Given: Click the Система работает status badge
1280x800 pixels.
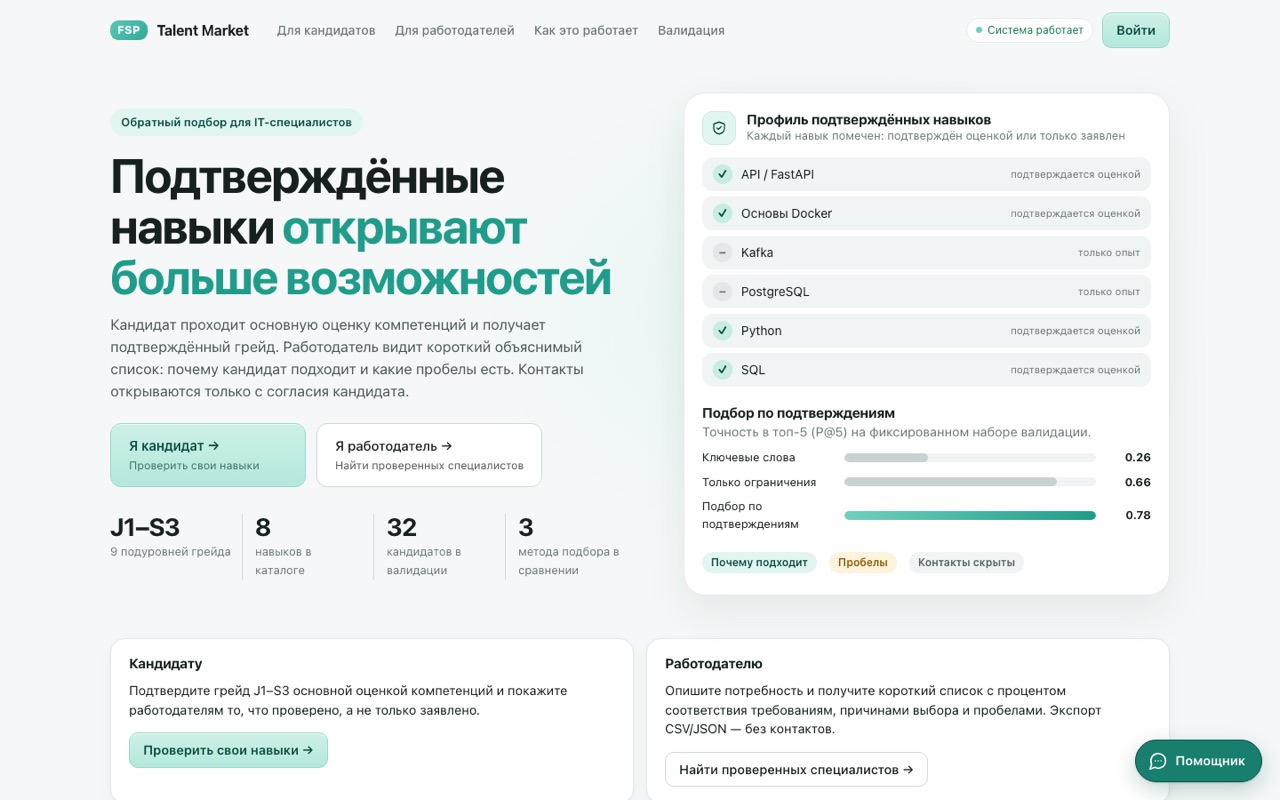Looking at the screenshot, I should click(x=1029, y=30).
